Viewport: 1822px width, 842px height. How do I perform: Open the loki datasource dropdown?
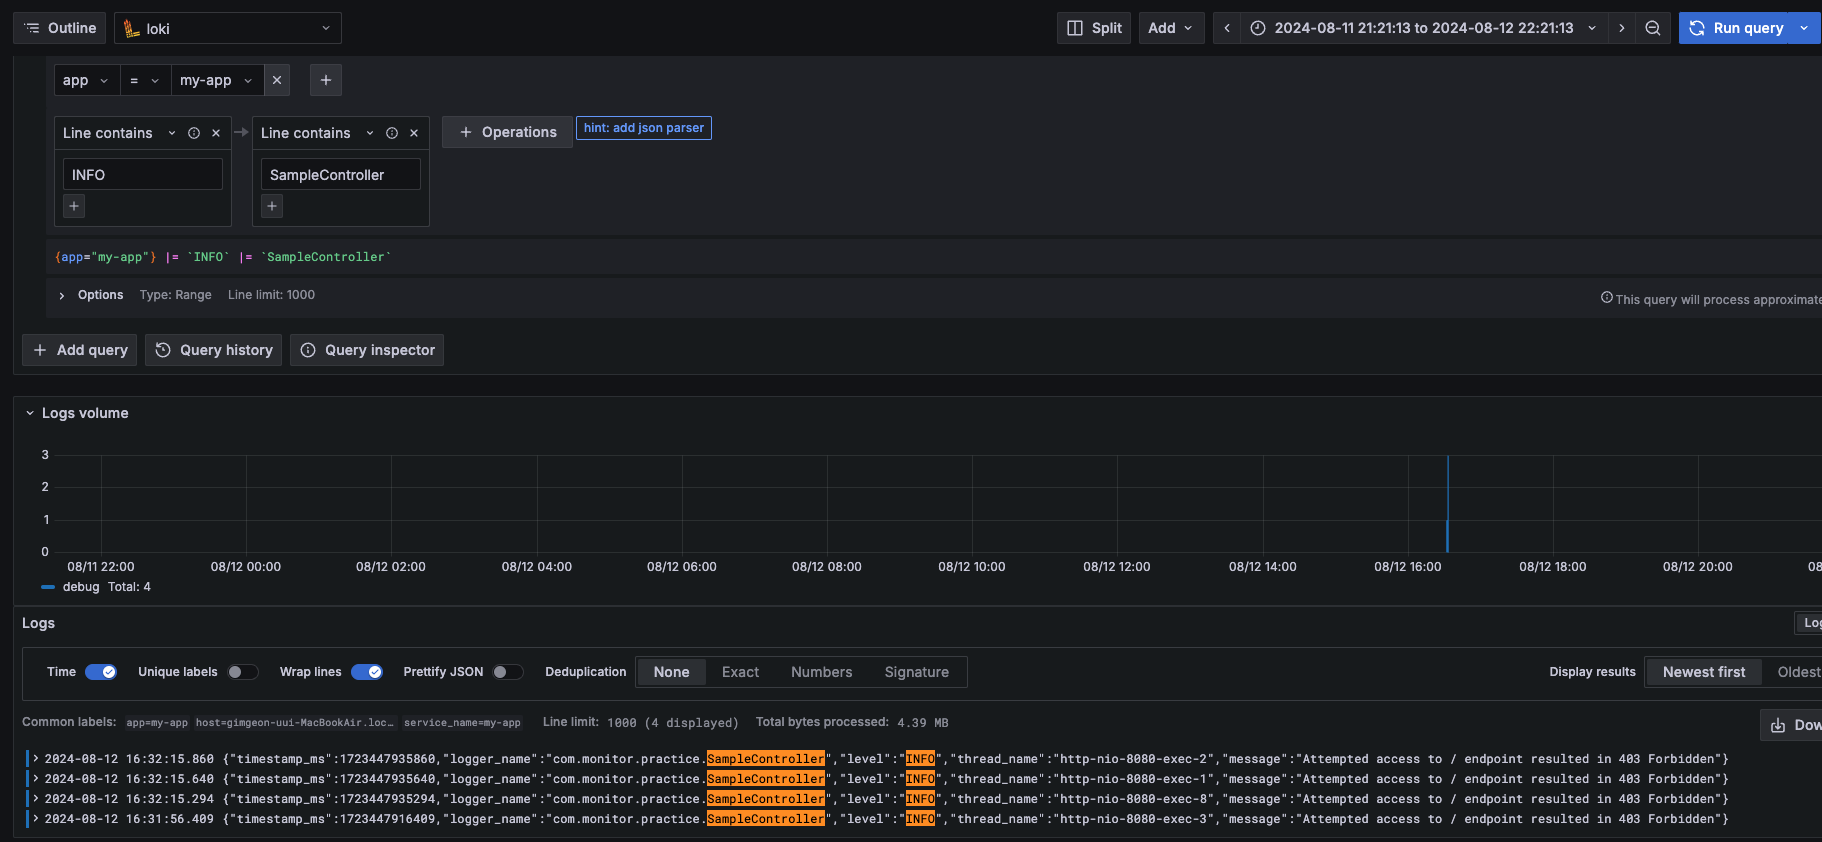(228, 28)
